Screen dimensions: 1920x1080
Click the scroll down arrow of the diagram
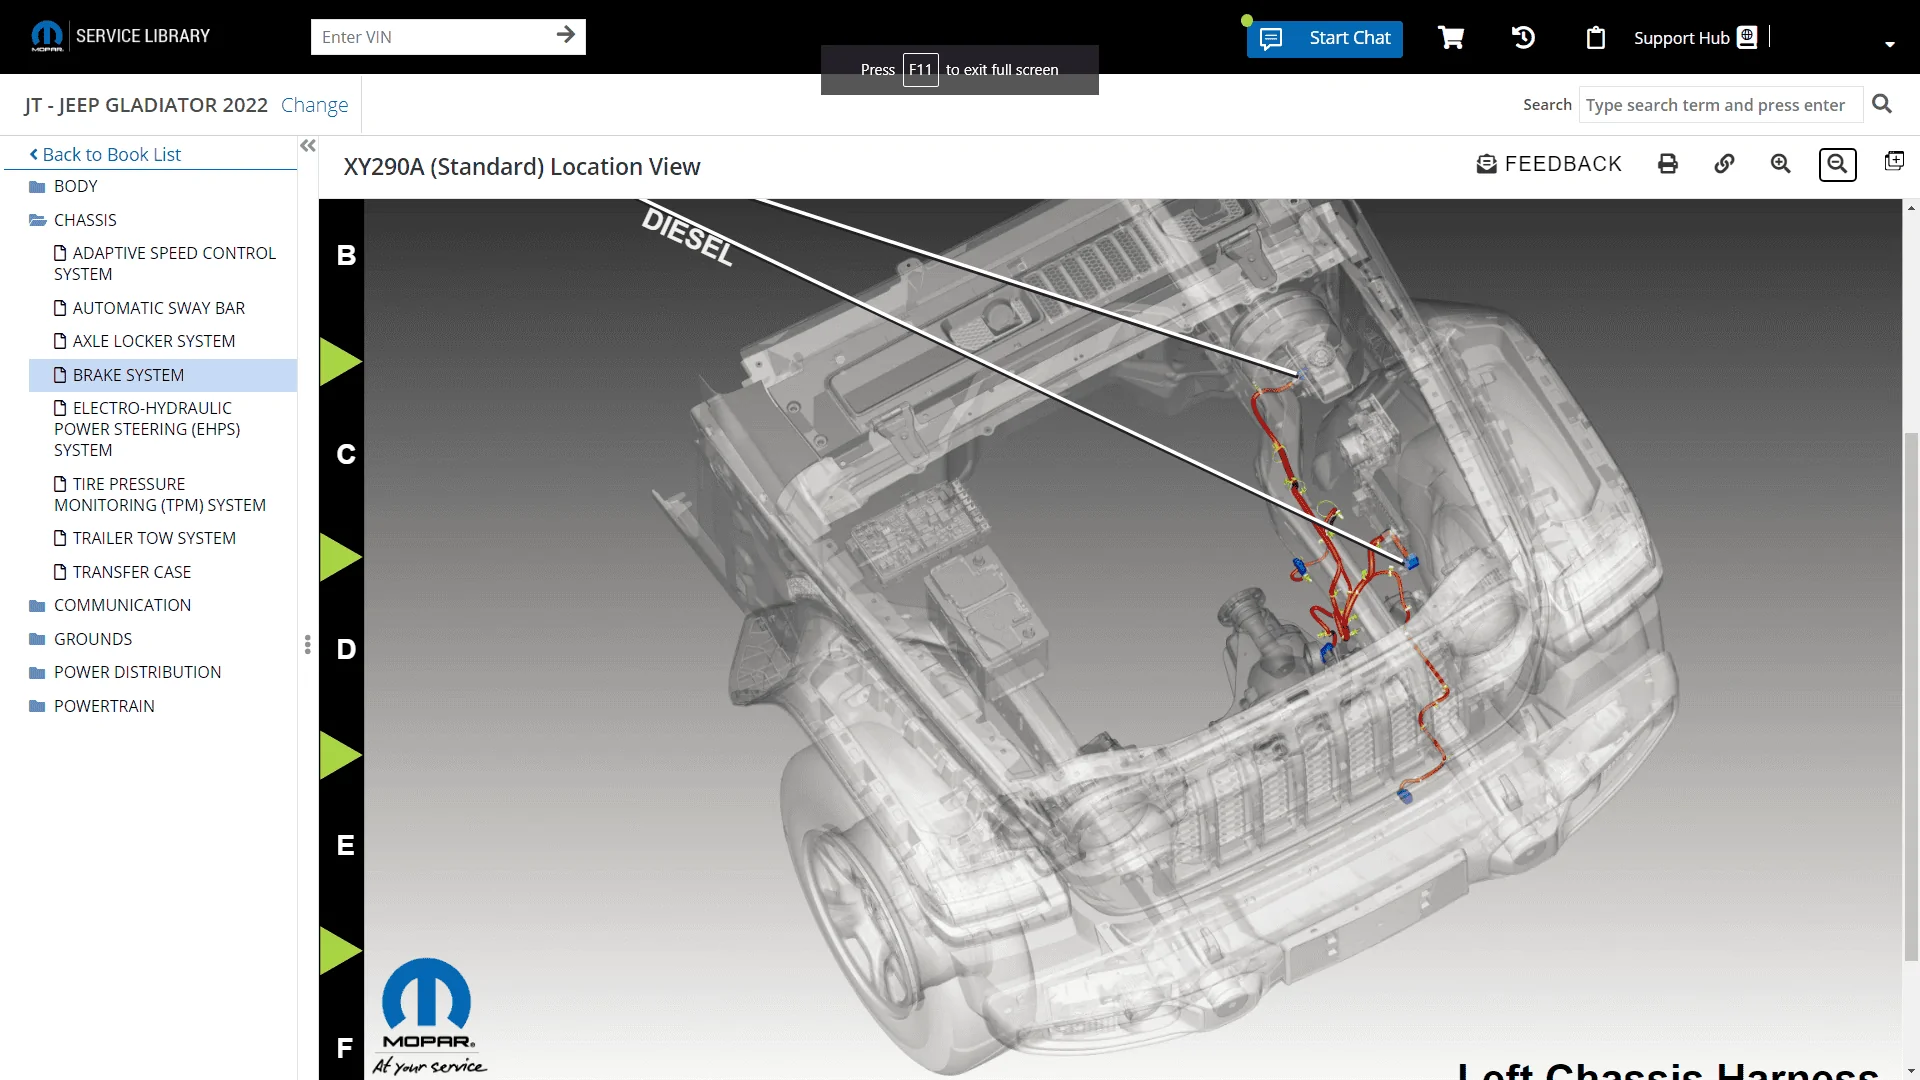(x=1911, y=1072)
